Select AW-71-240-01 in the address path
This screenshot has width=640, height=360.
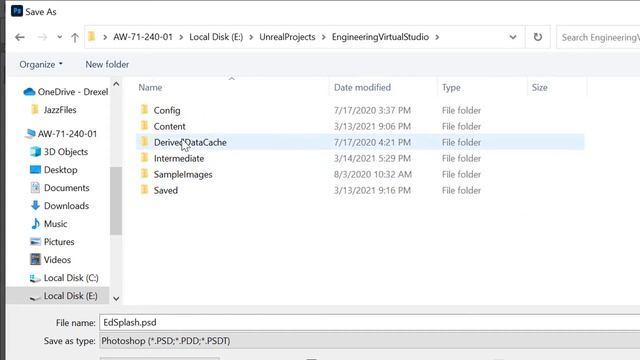point(143,37)
